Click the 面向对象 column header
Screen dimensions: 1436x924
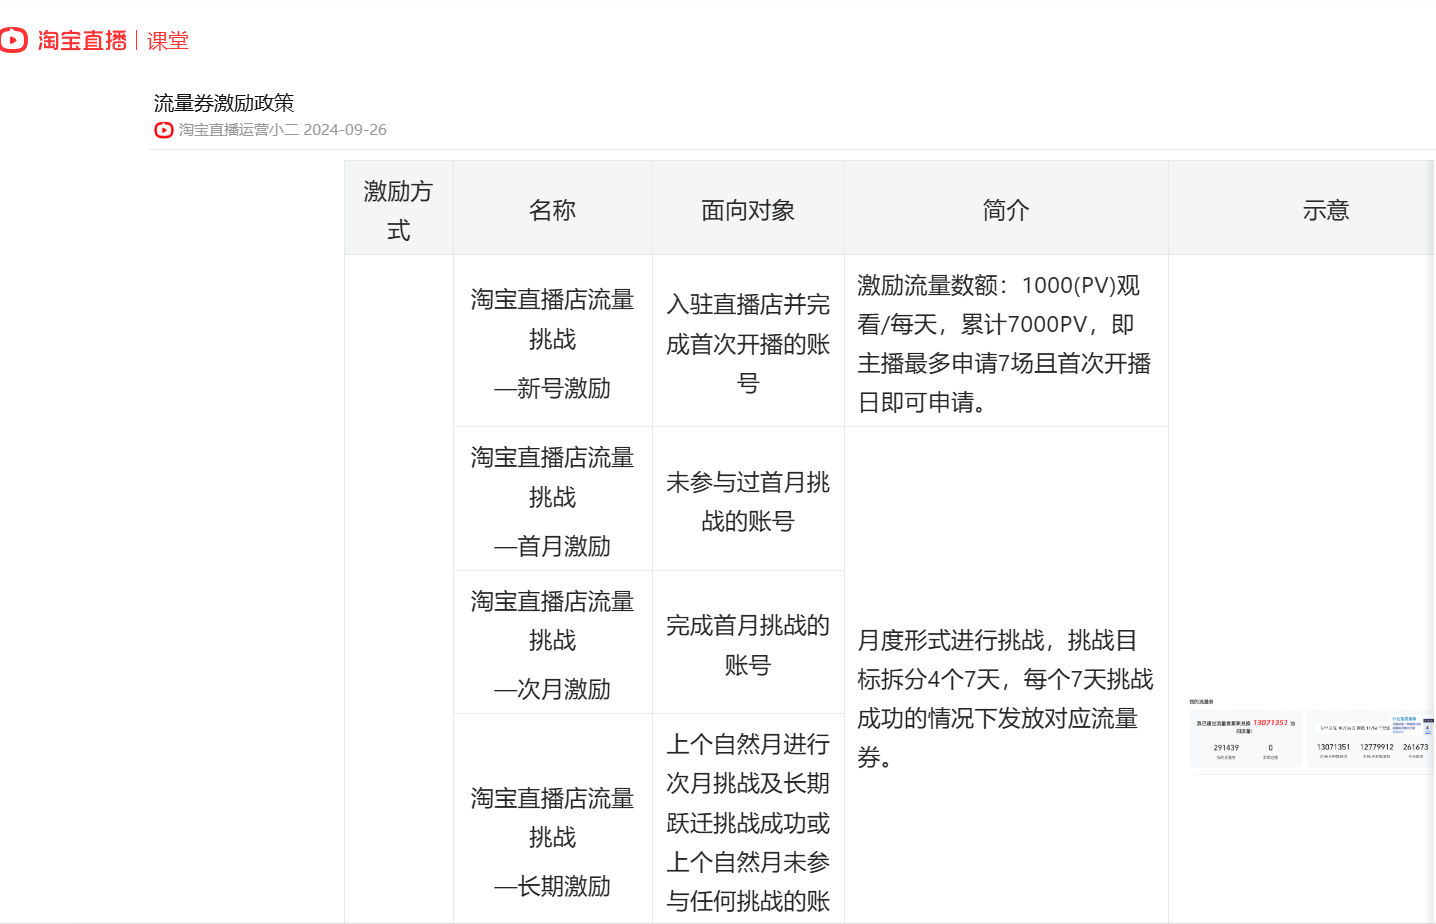click(x=748, y=208)
